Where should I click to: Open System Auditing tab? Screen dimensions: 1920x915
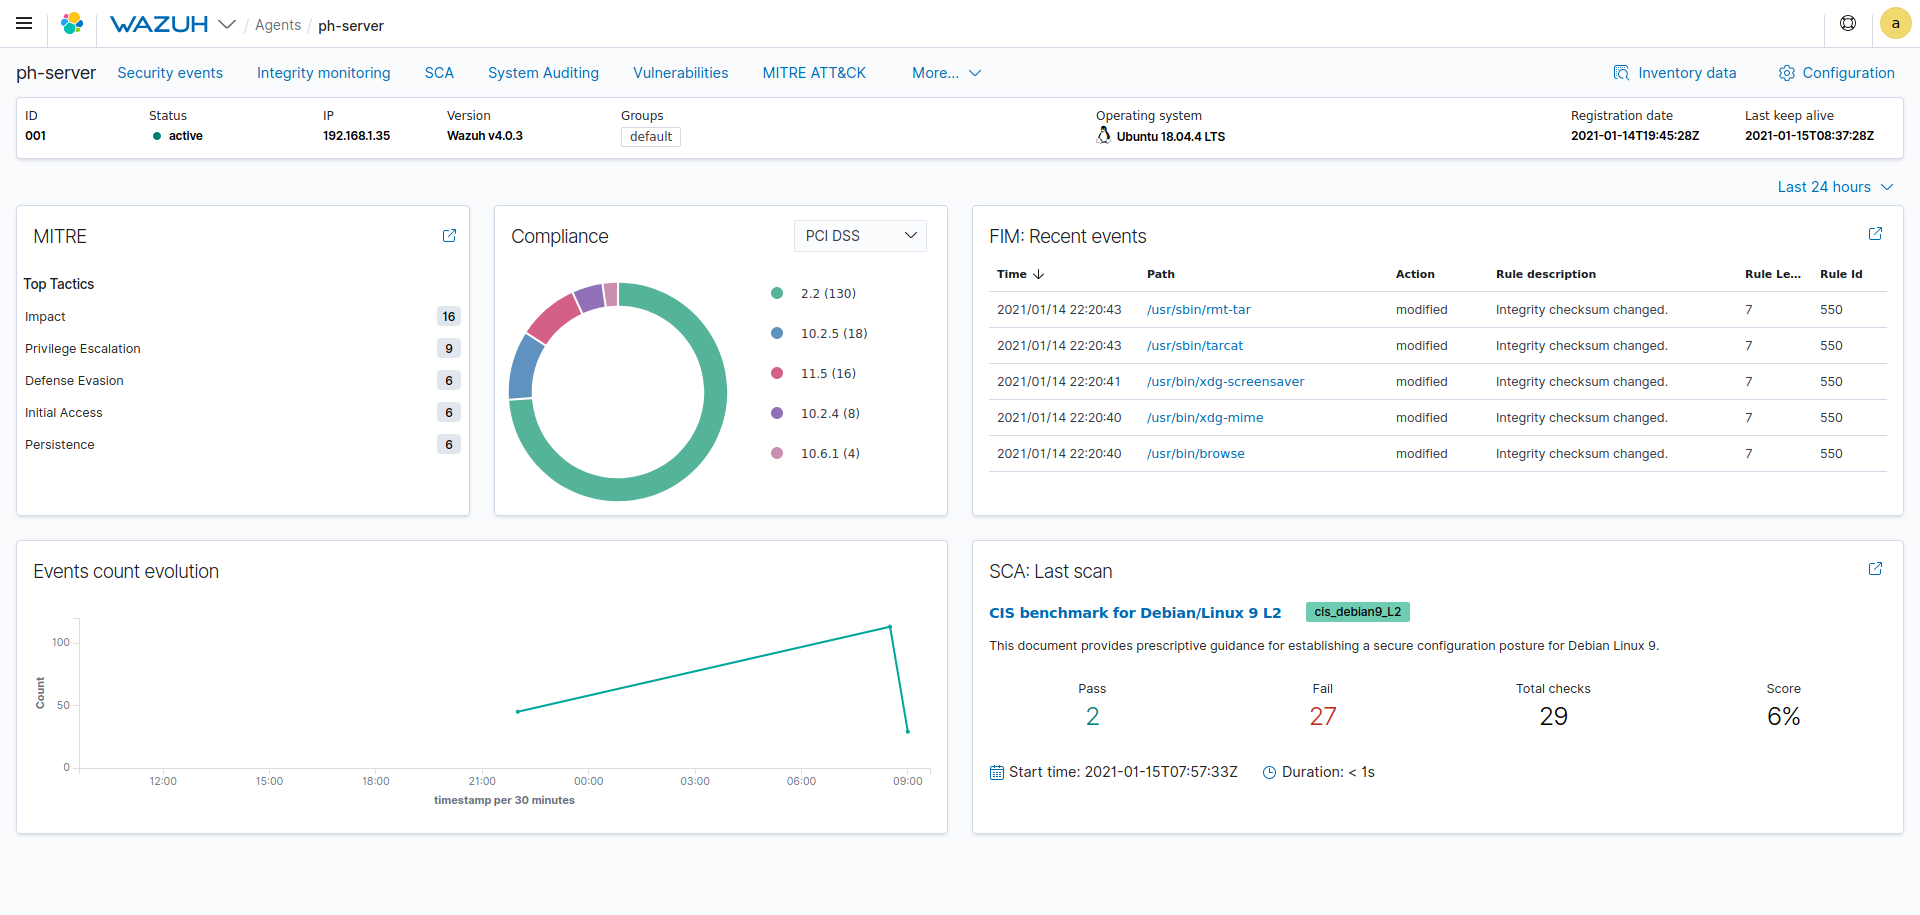(x=543, y=73)
